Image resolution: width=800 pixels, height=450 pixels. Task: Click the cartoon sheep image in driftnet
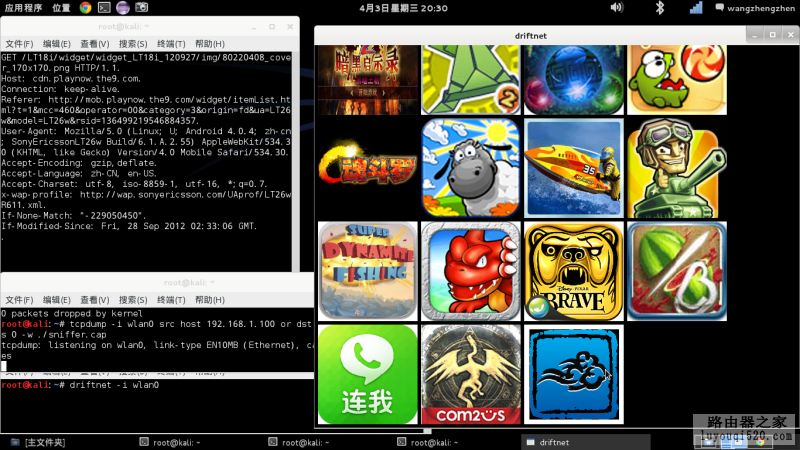coord(470,168)
